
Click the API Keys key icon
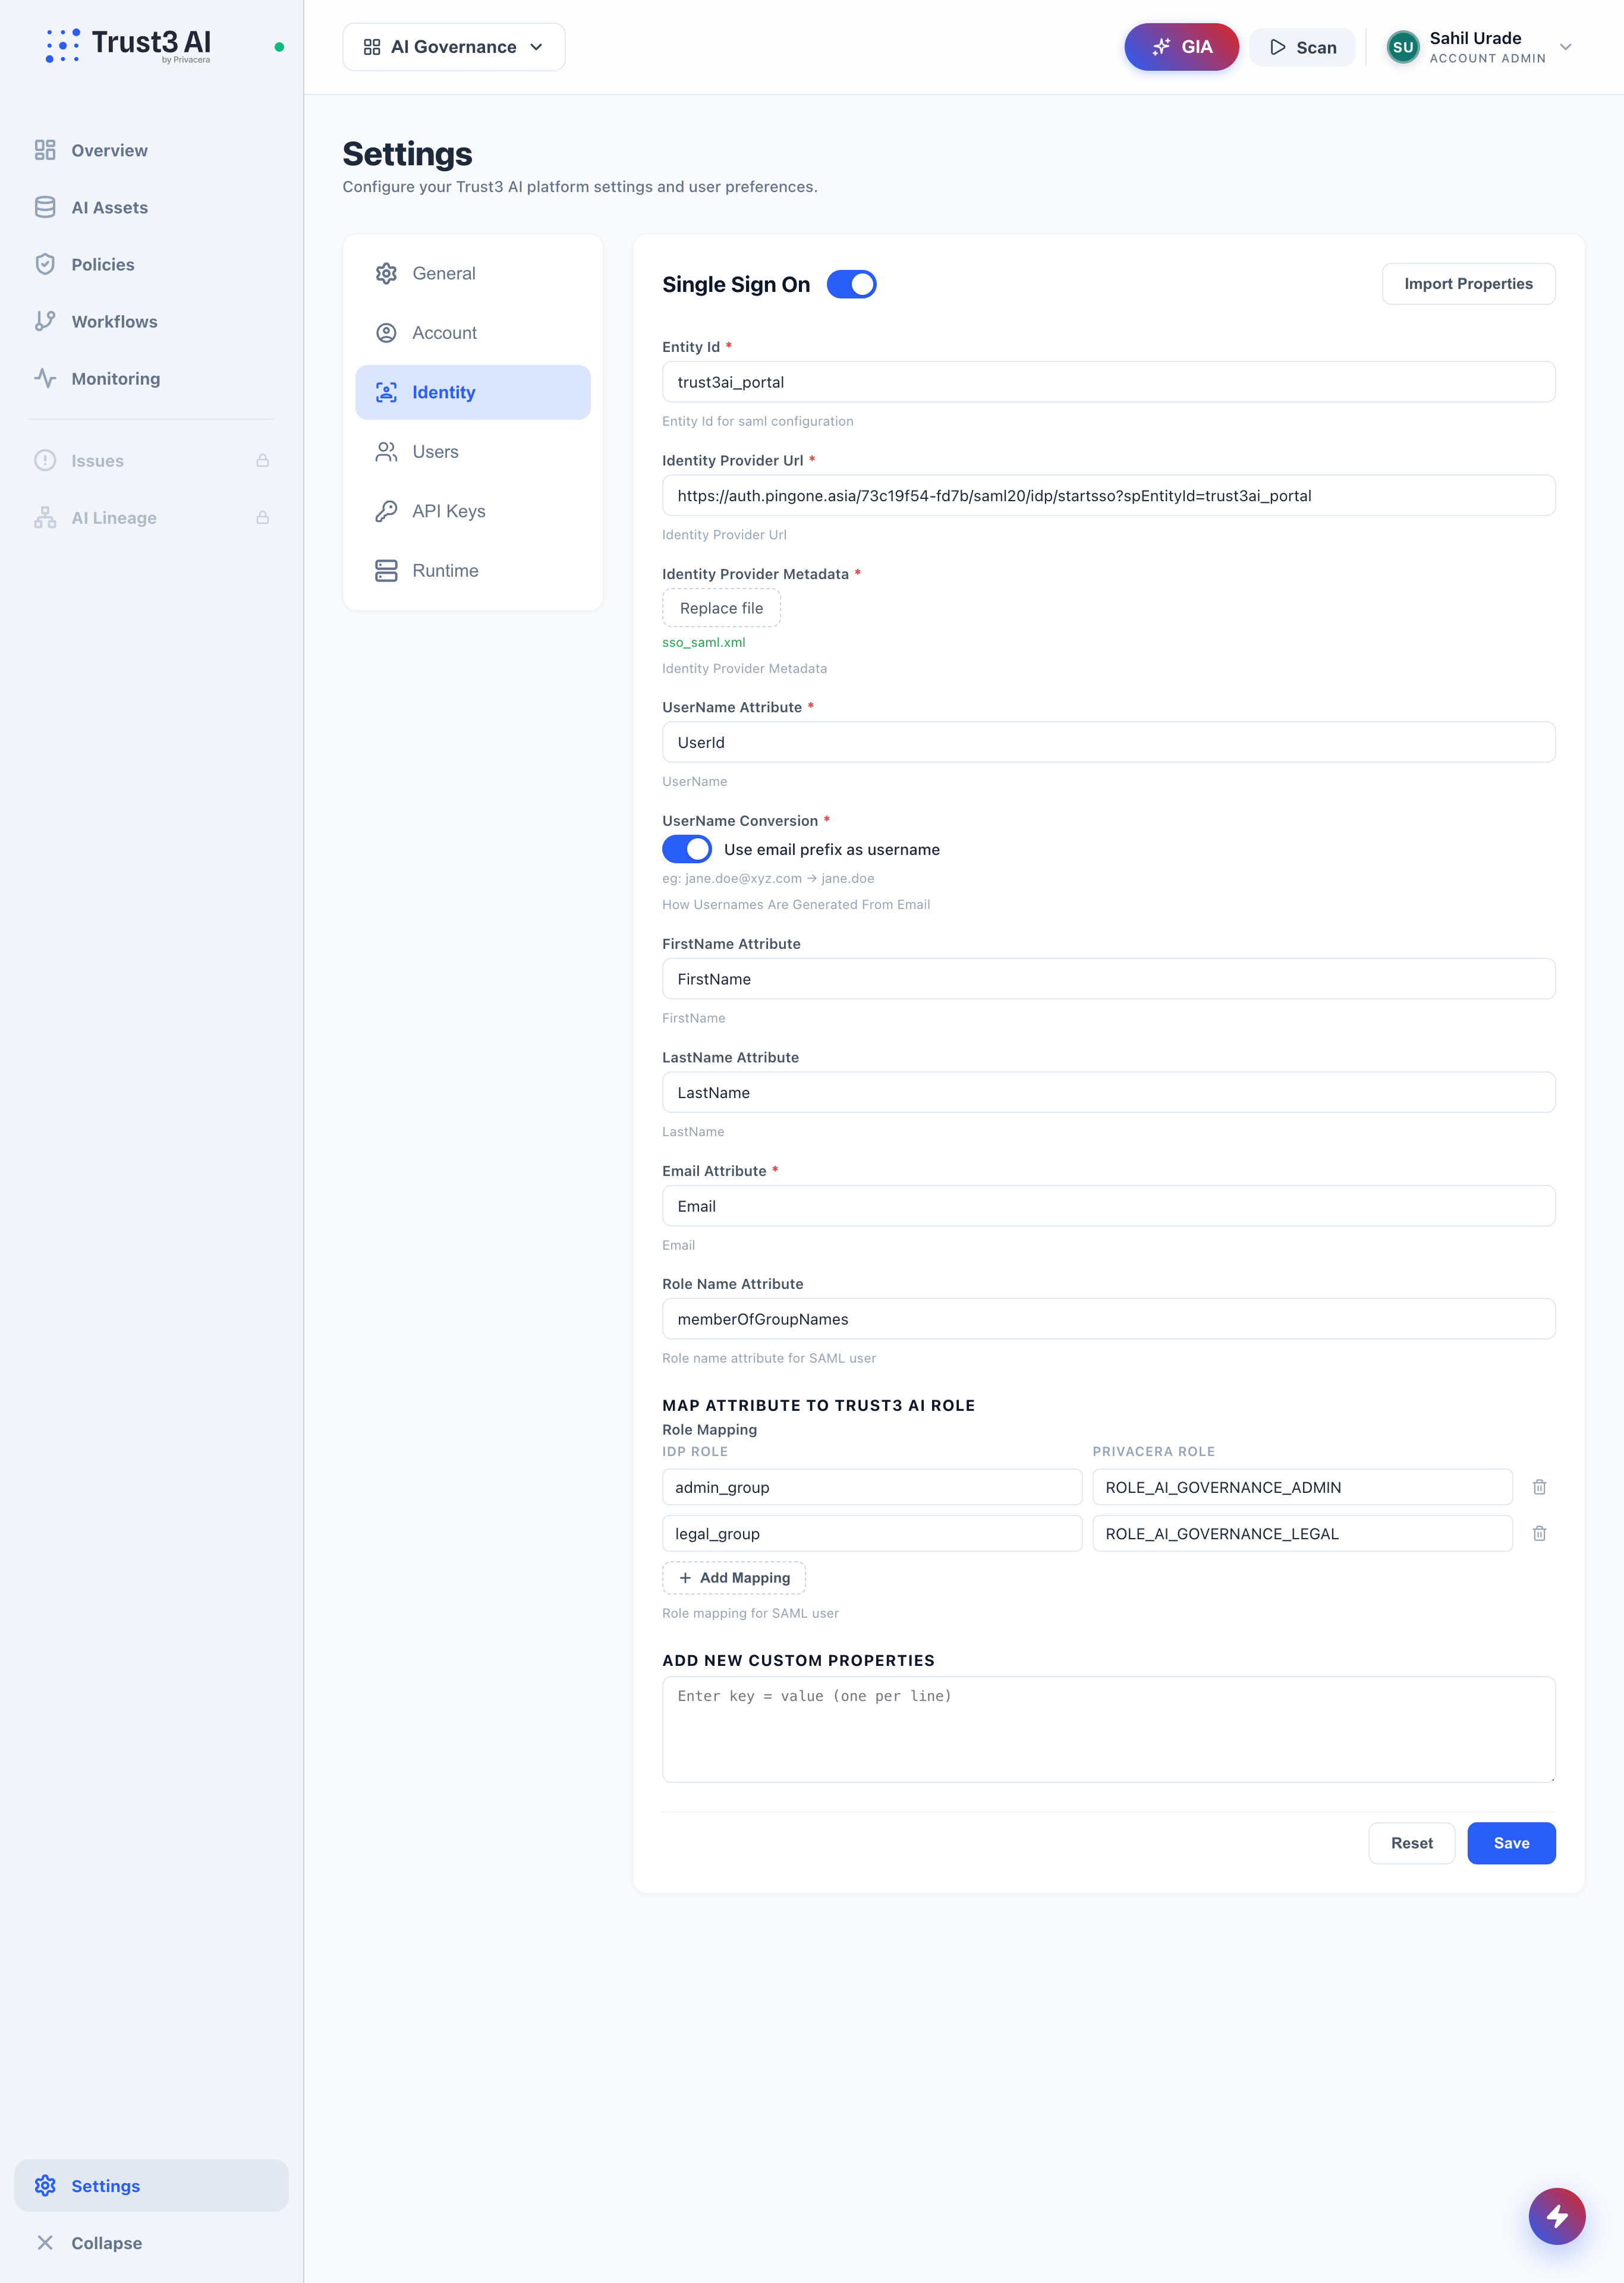tap(386, 511)
